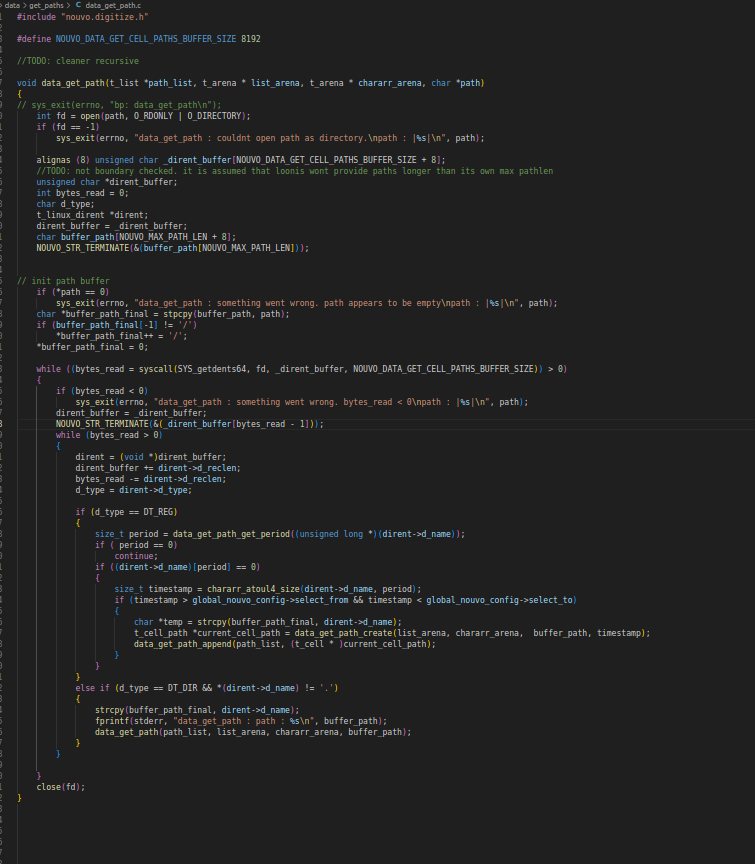Click 'SYS_getdents64' in the syscall
755x864 pixels.
pos(212,369)
